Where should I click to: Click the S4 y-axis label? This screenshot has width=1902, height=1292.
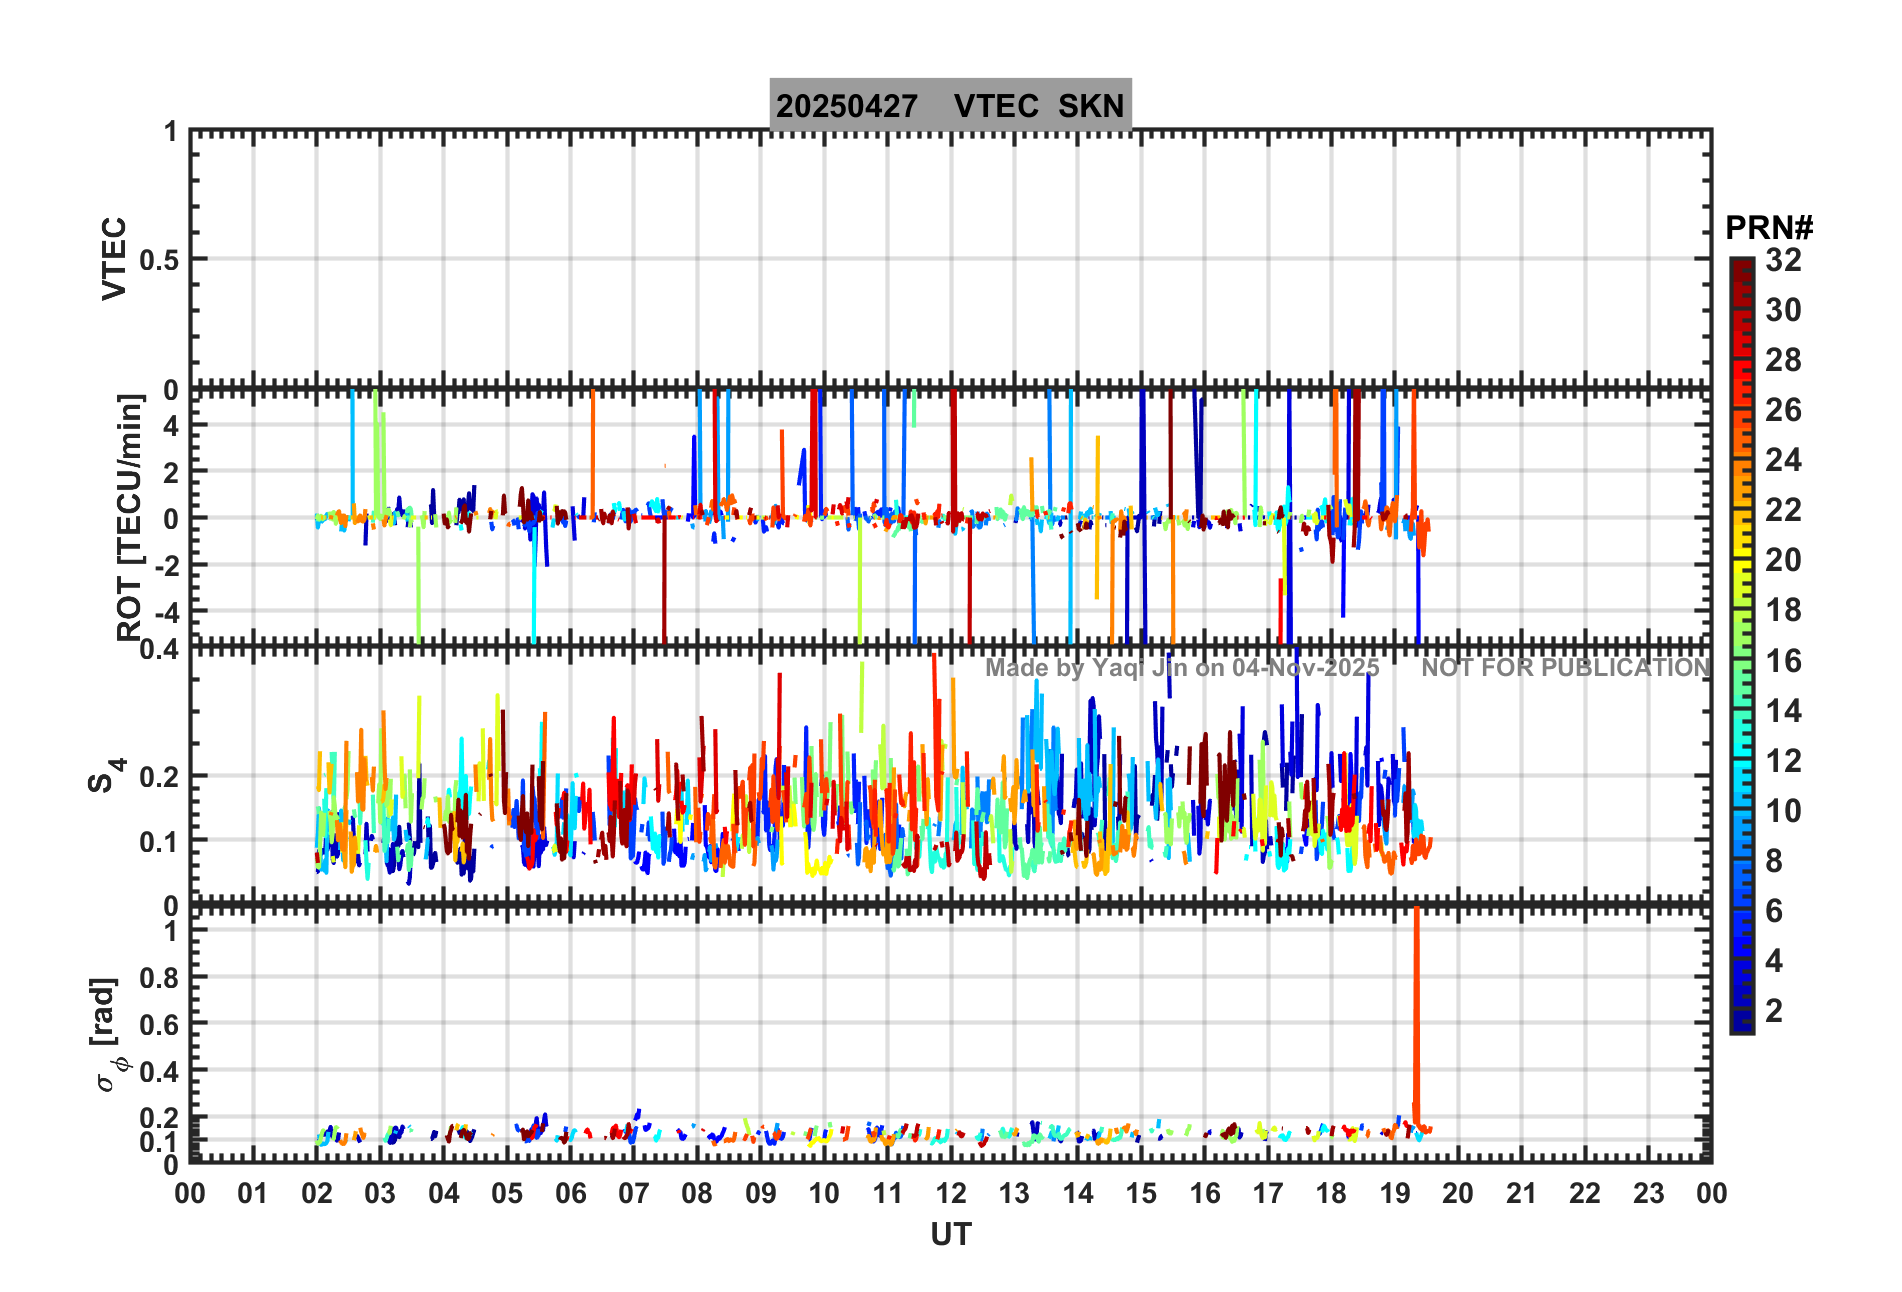tap(105, 775)
